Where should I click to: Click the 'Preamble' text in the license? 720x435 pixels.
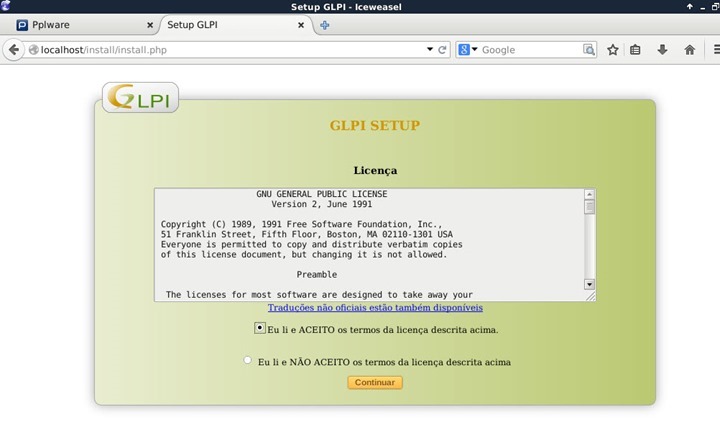click(316, 274)
